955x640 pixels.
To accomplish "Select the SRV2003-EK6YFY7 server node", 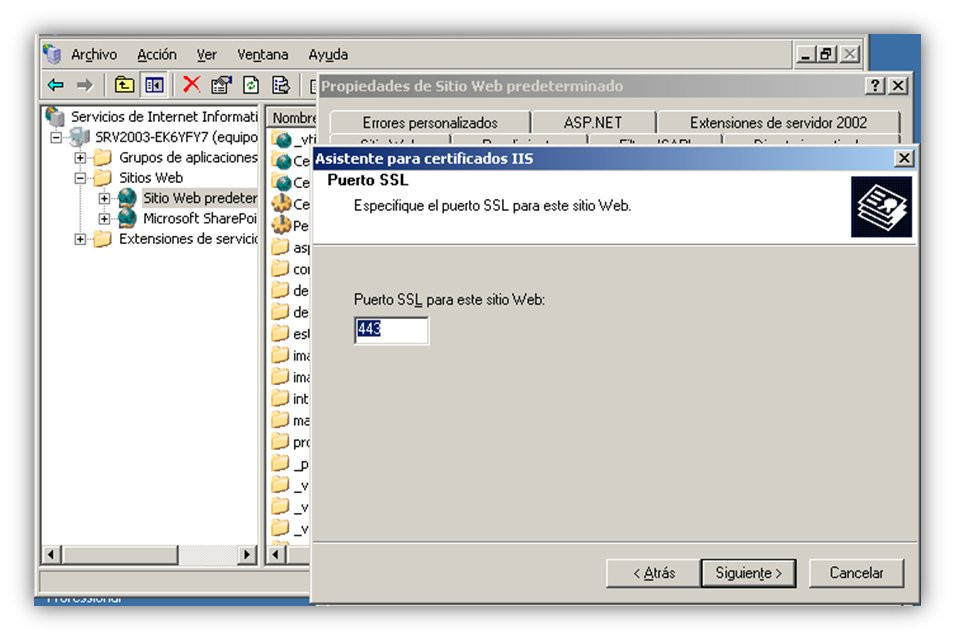I will (x=176, y=137).
